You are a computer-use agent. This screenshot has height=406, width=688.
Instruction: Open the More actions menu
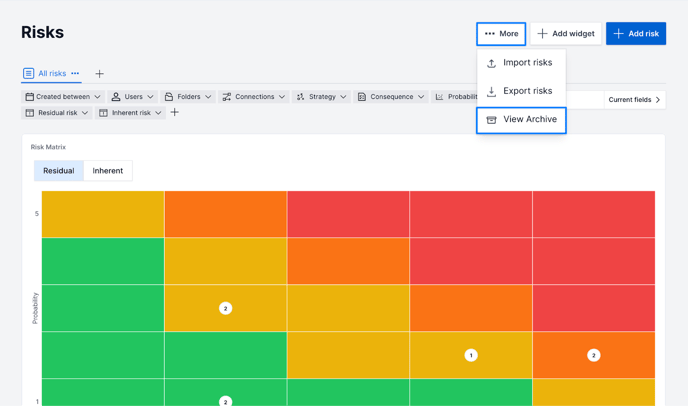pos(501,34)
